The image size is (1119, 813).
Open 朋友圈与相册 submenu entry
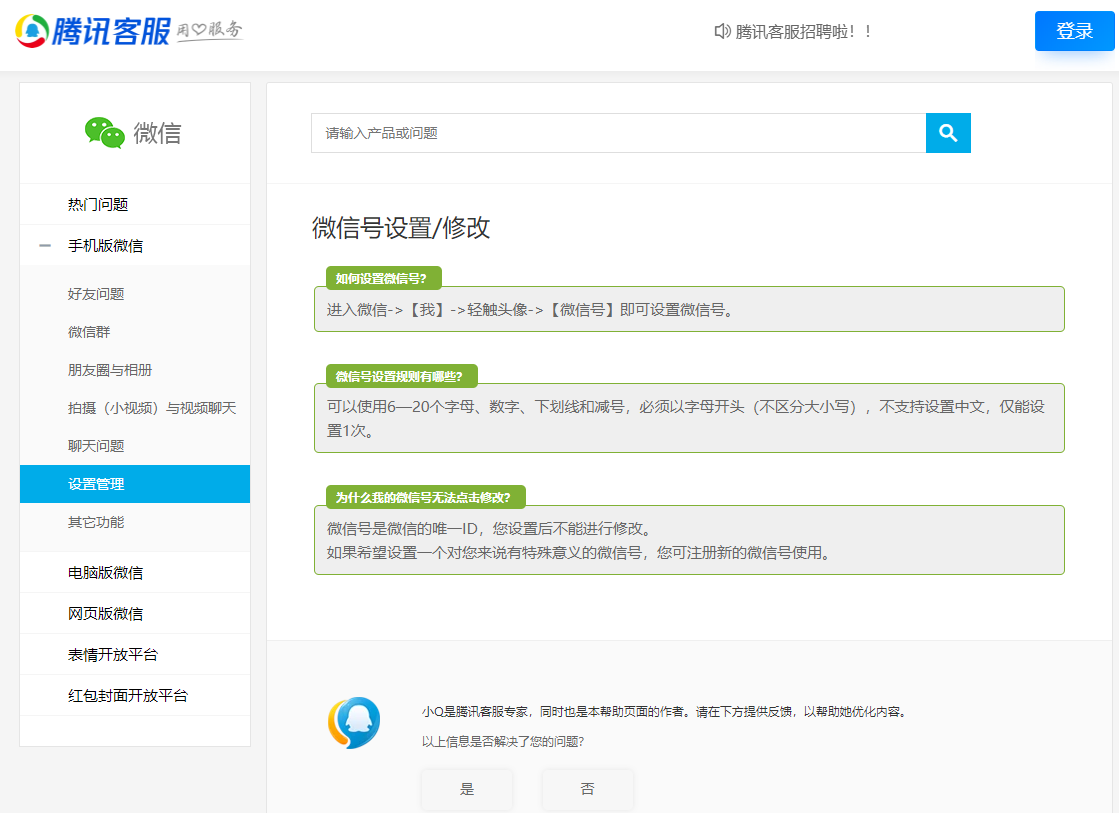coord(110,370)
